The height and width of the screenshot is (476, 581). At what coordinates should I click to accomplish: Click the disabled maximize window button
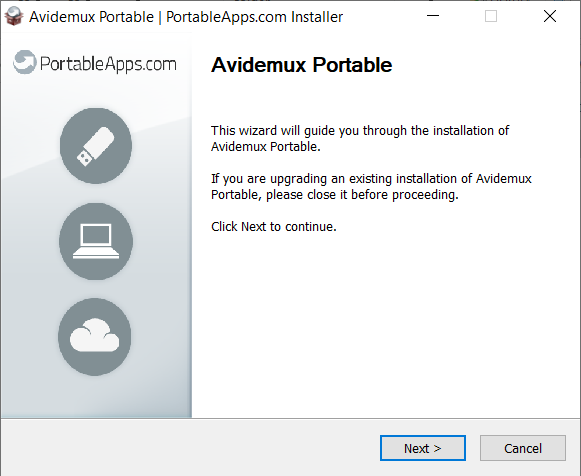tap(491, 16)
